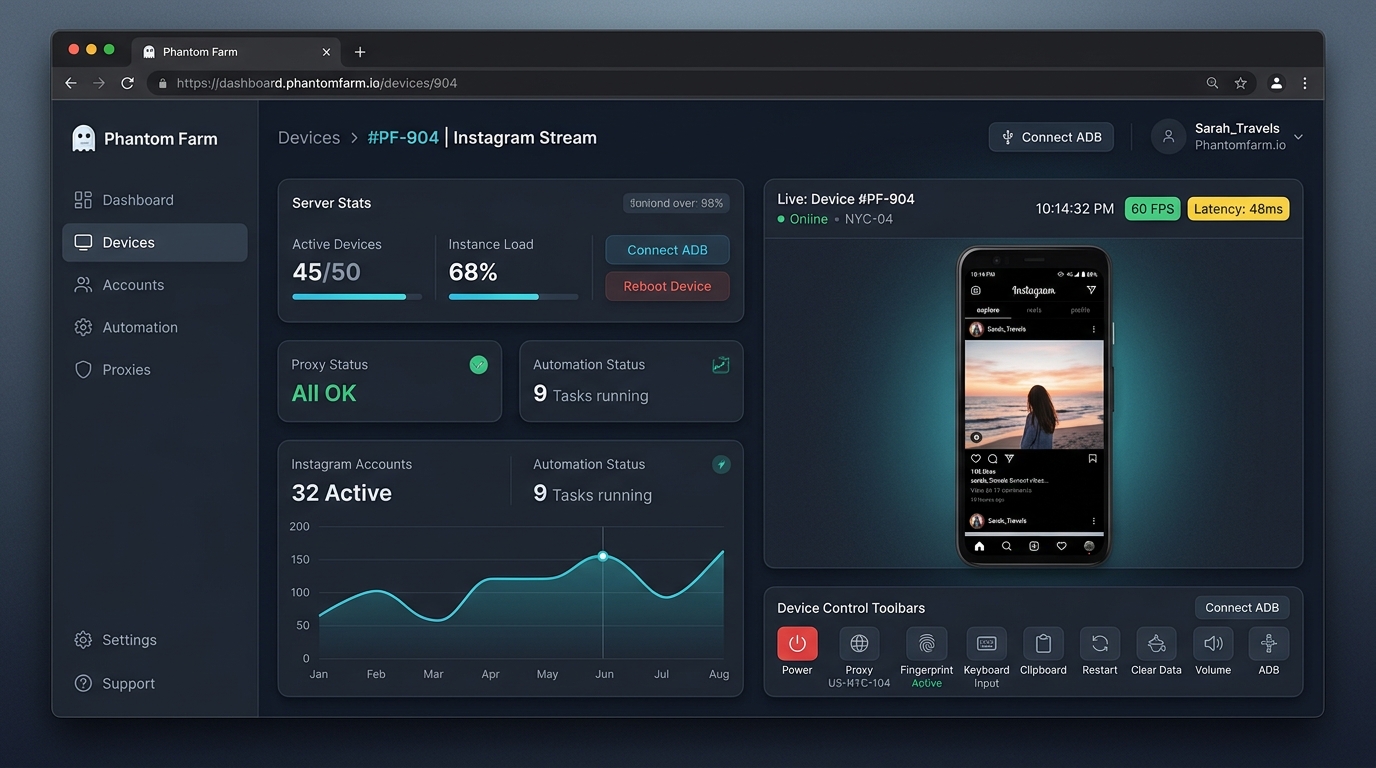Click the green 60 FPS badge
The height and width of the screenshot is (768, 1376).
1153,208
